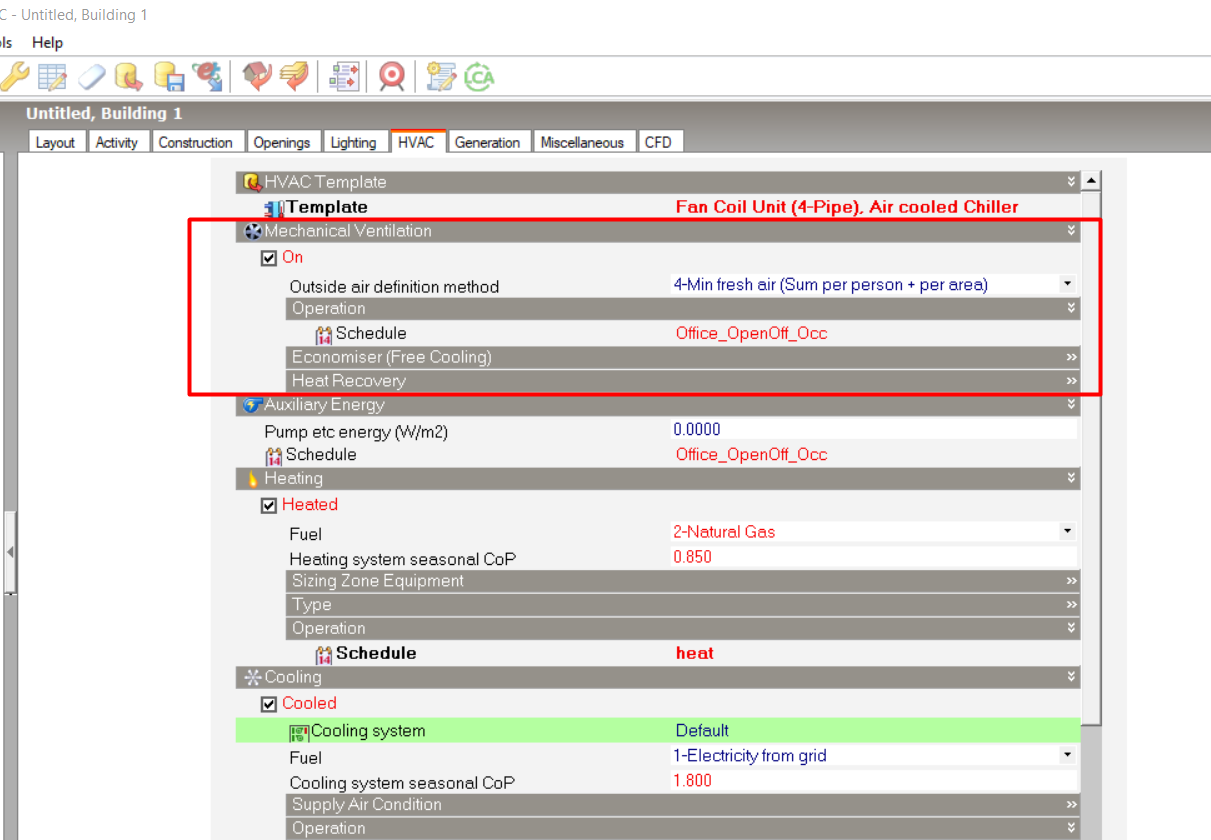1211x840 pixels.
Task: Click the Mechanical Ventilation fan icon
Action: (253, 231)
